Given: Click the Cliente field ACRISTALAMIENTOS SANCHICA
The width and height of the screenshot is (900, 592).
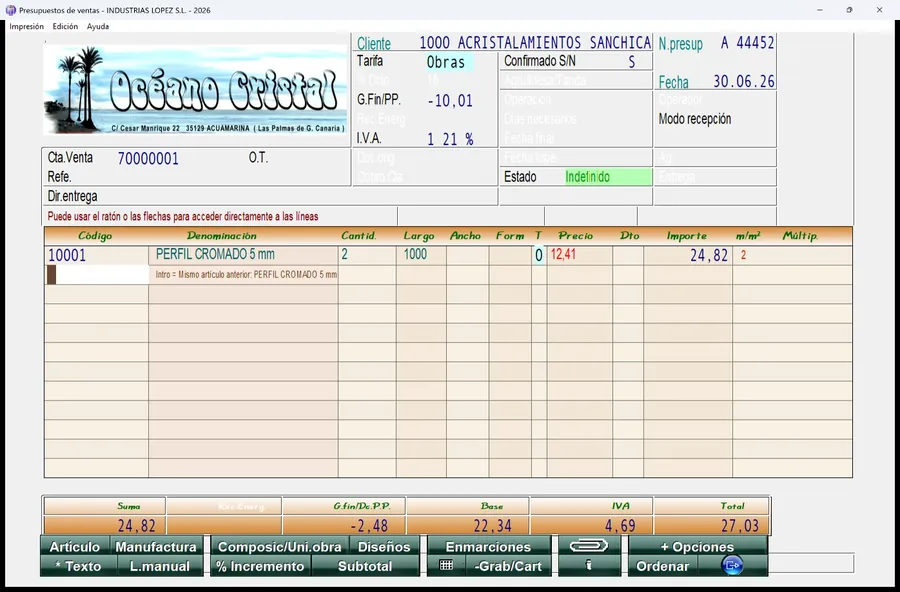Looking at the screenshot, I should point(534,42).
